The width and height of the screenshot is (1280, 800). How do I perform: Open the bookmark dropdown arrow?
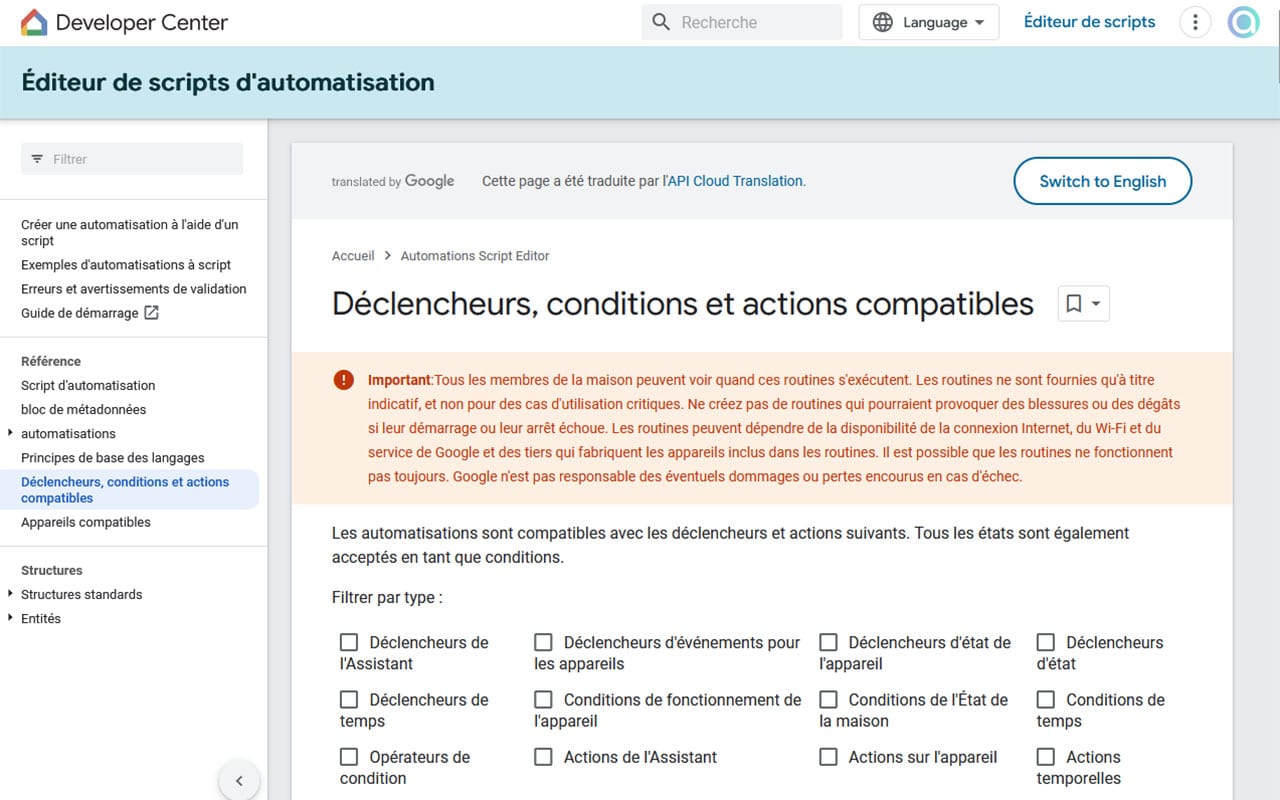tap(1096, 303)
